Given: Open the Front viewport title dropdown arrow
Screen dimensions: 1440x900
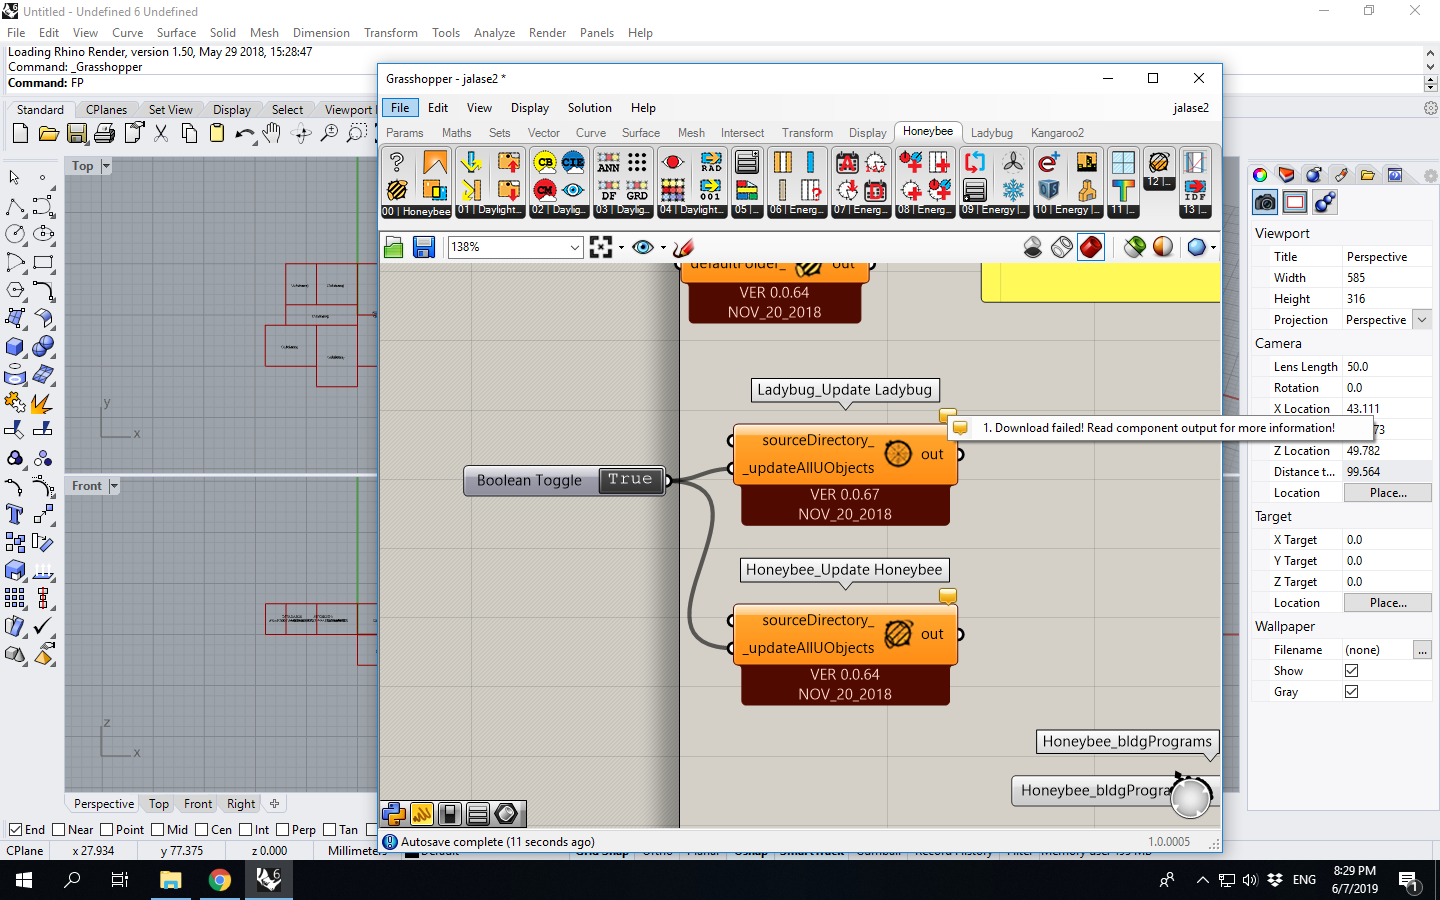Looking at the screenshot, I should [113, 486].
